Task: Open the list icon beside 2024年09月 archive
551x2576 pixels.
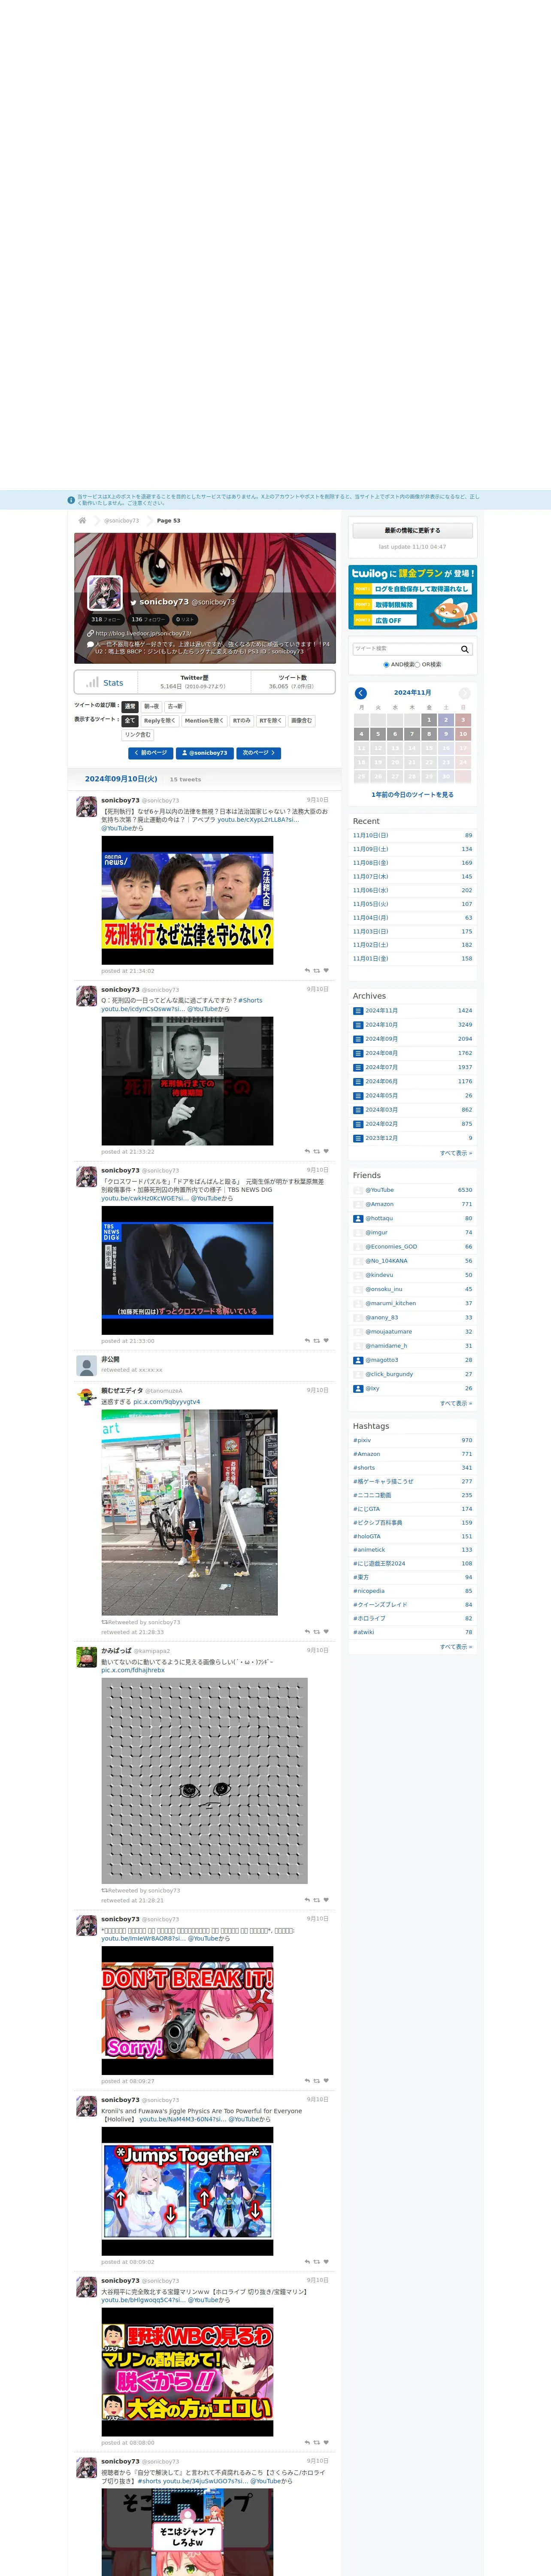Action: pos(358,1039)
